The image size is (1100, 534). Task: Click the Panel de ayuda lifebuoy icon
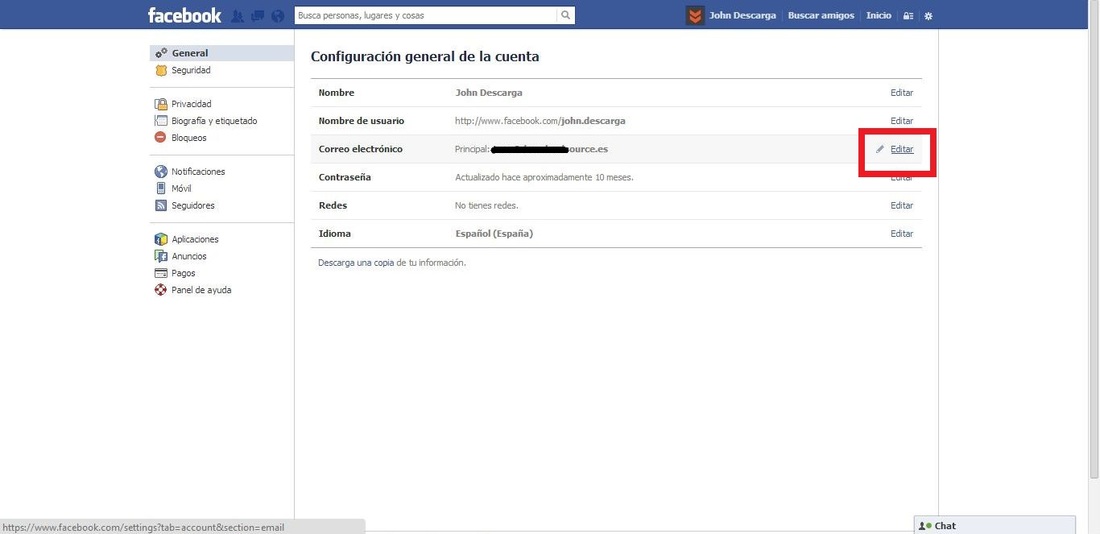point(161,290)
